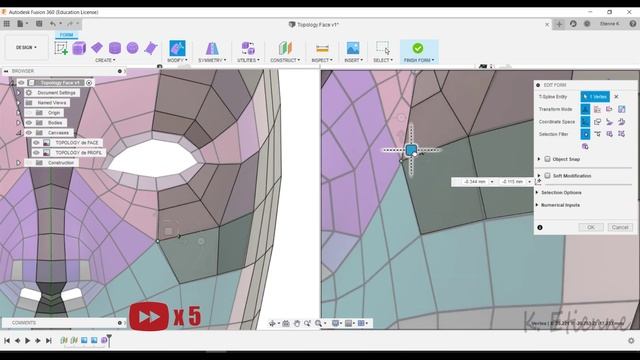Select the vertex Selection Filter icon
This screenshot has height=360, width=640.
point(585,134)
